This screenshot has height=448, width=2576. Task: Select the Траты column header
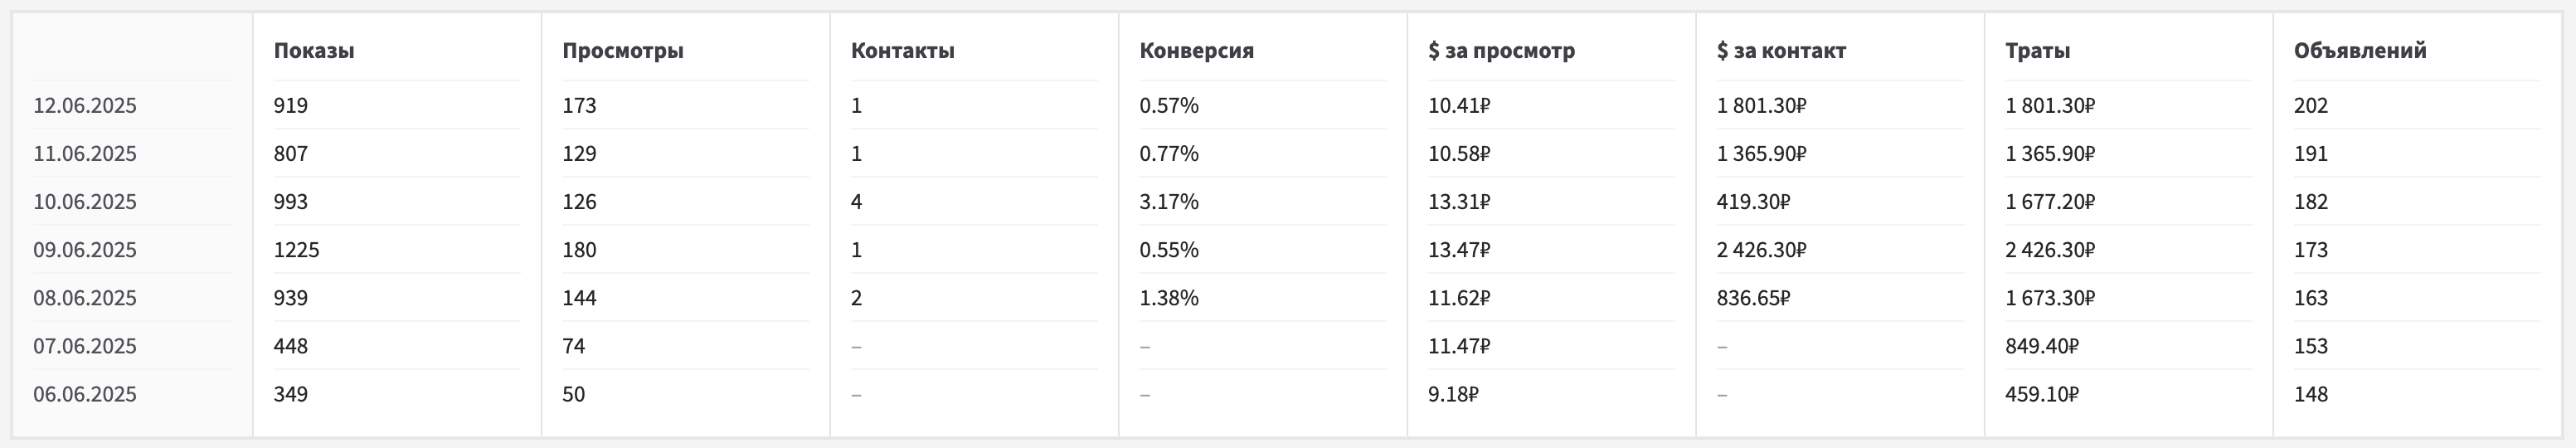coord(2038,50)
